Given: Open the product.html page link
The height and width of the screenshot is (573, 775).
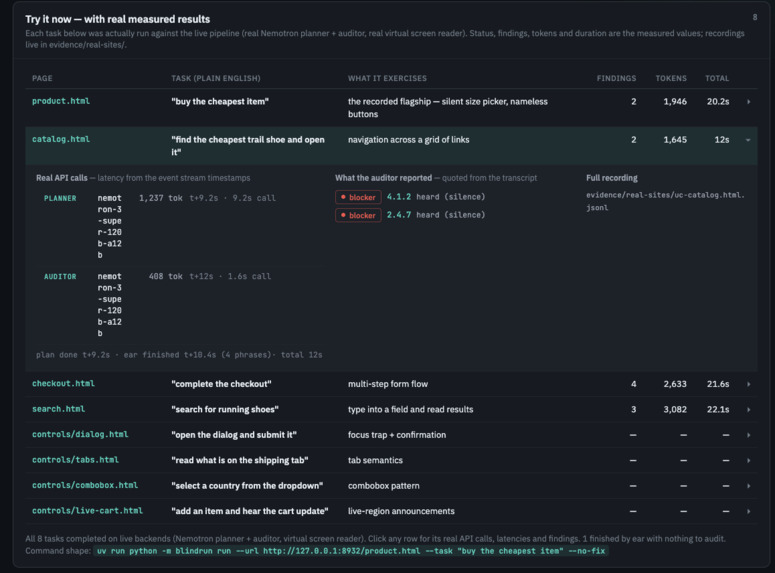Looking at the screenshot, I should tap(61, 101).
